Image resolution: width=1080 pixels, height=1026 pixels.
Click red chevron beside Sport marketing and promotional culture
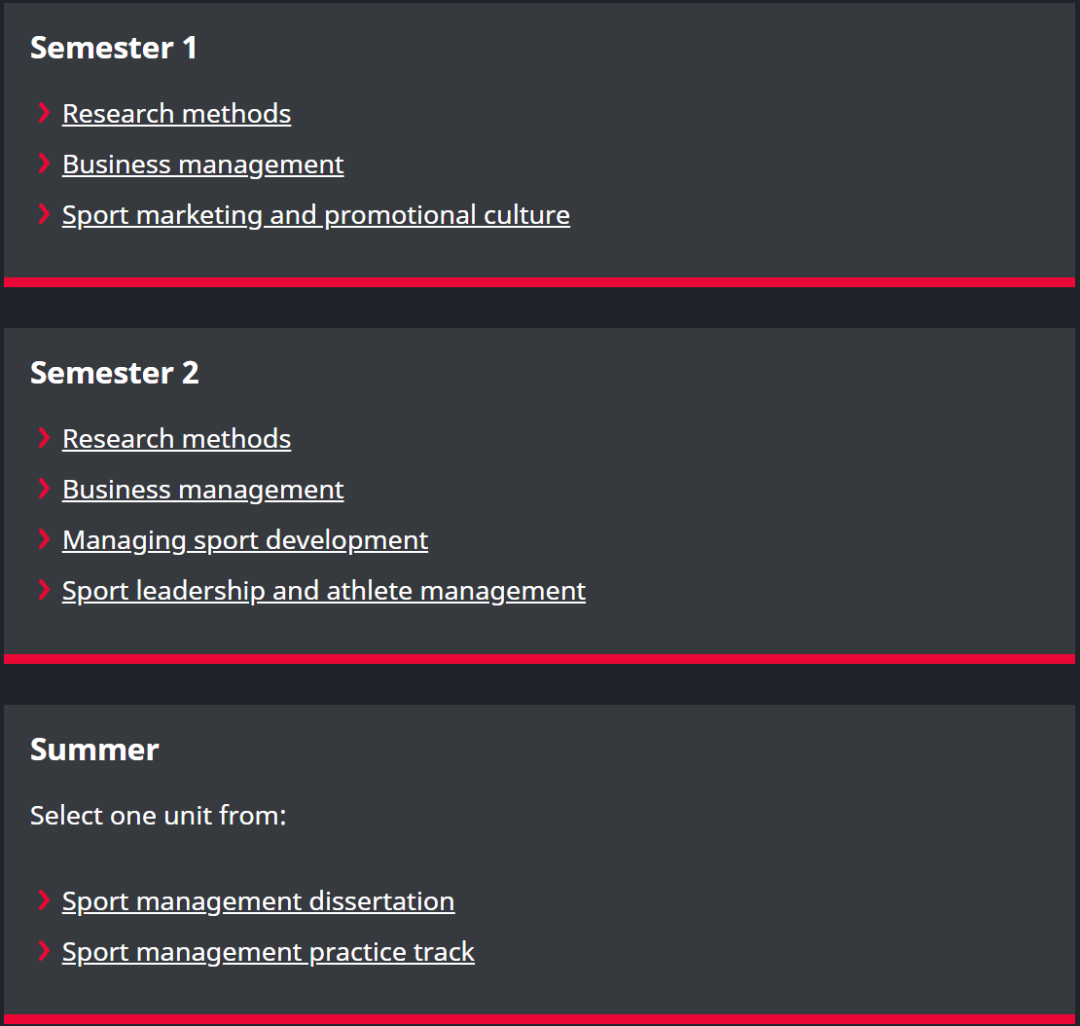[43, 214]
